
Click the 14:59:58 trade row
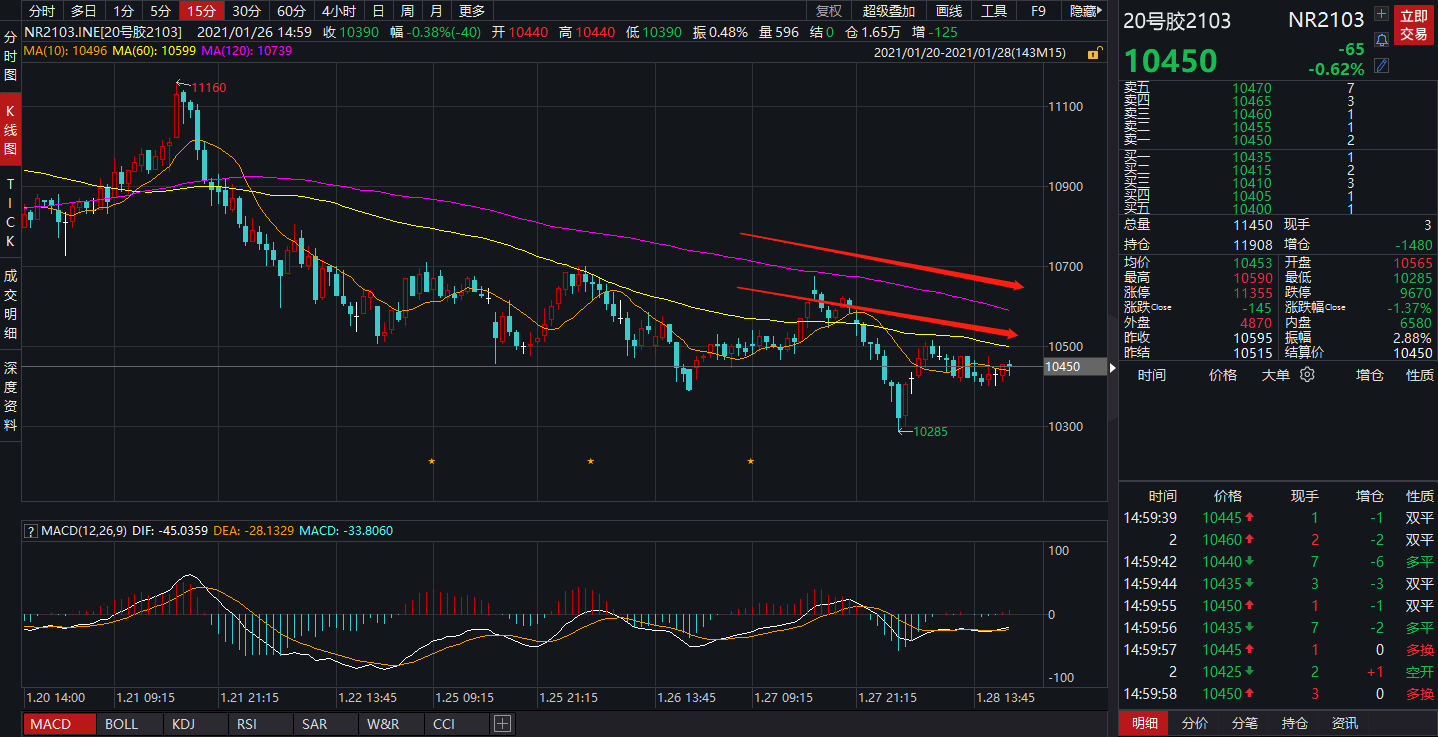coord(1278,693)
